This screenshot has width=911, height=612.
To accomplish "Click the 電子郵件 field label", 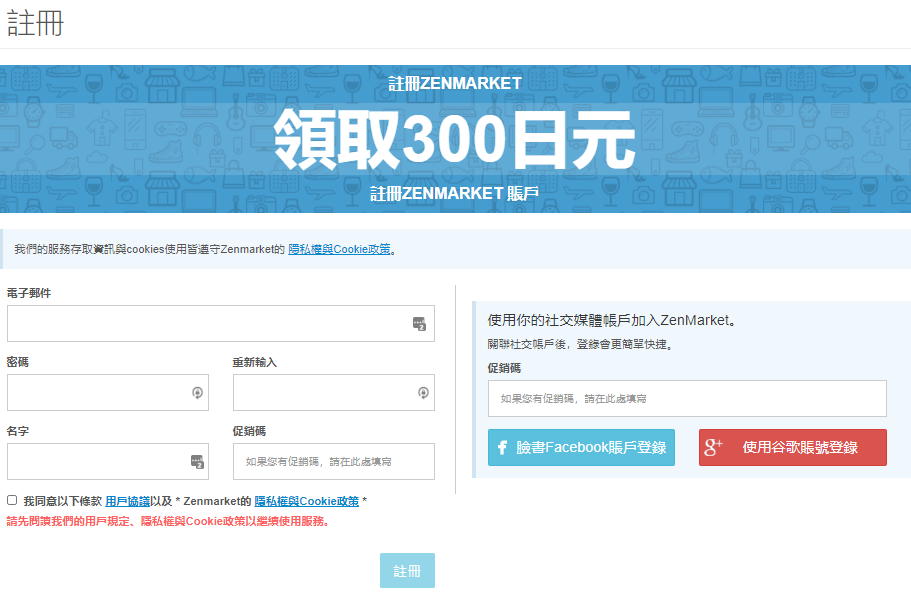I will (29, 294).
